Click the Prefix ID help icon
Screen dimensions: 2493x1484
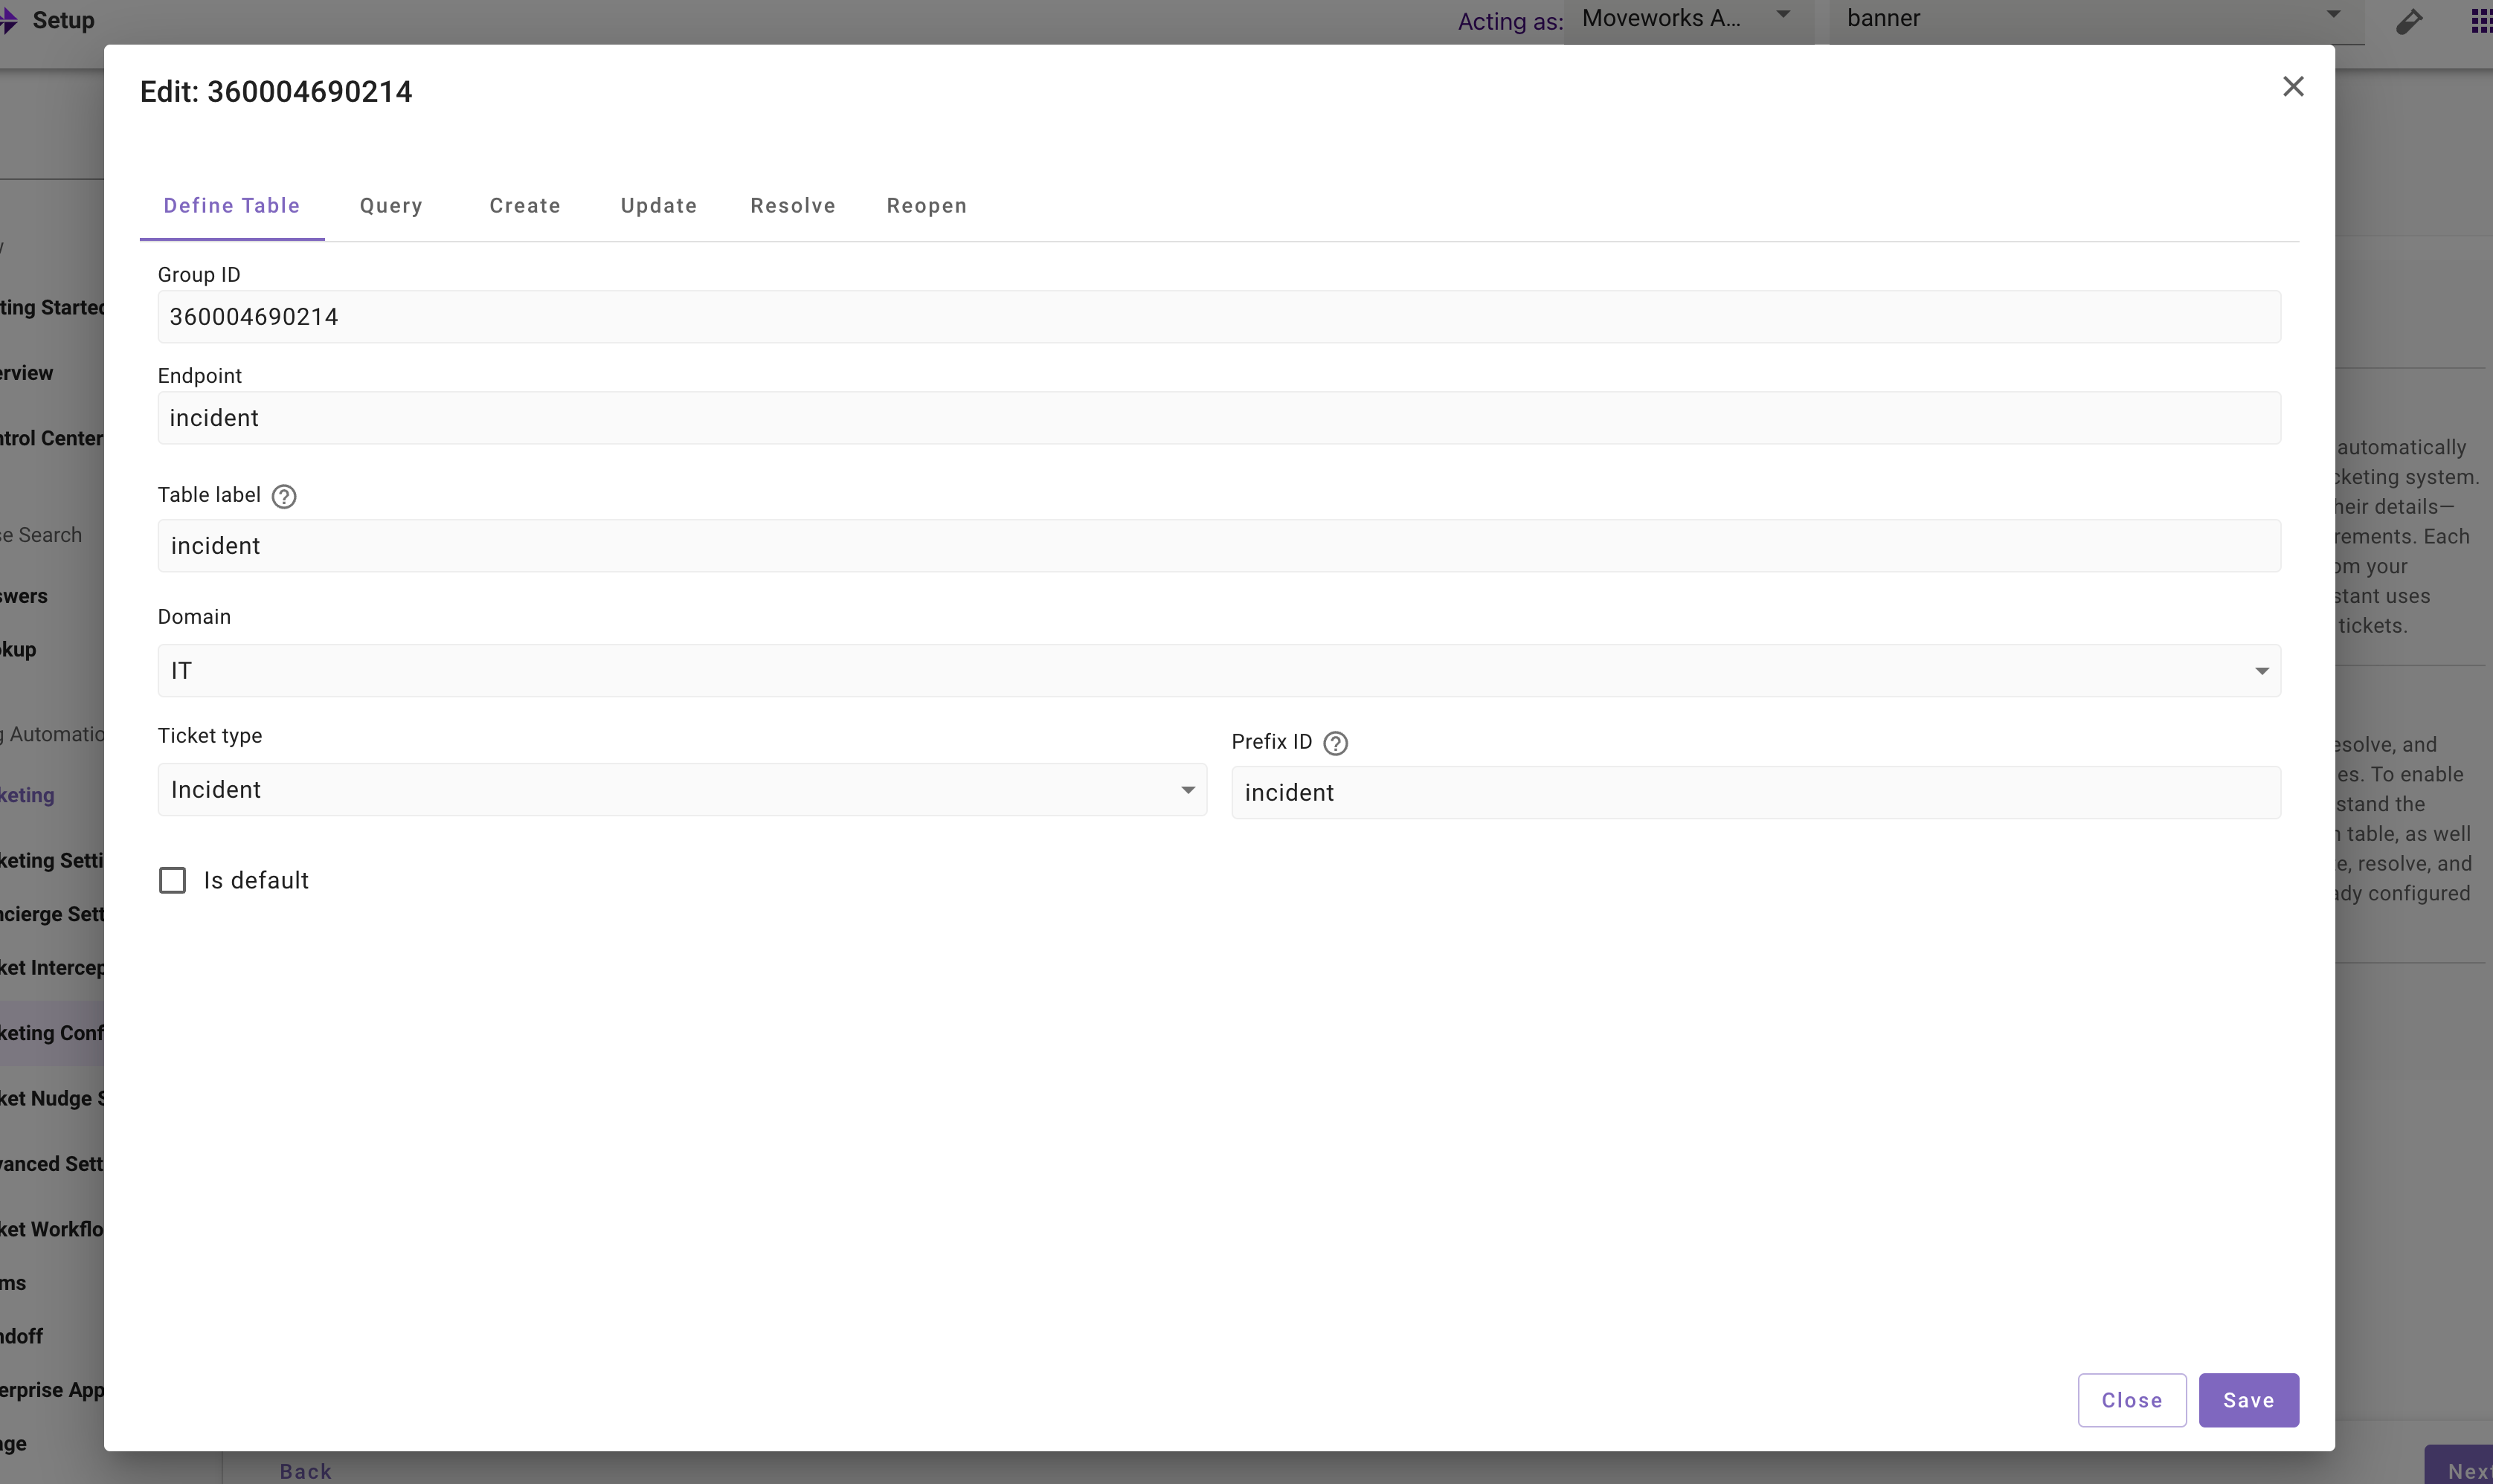click(1335, 743)
